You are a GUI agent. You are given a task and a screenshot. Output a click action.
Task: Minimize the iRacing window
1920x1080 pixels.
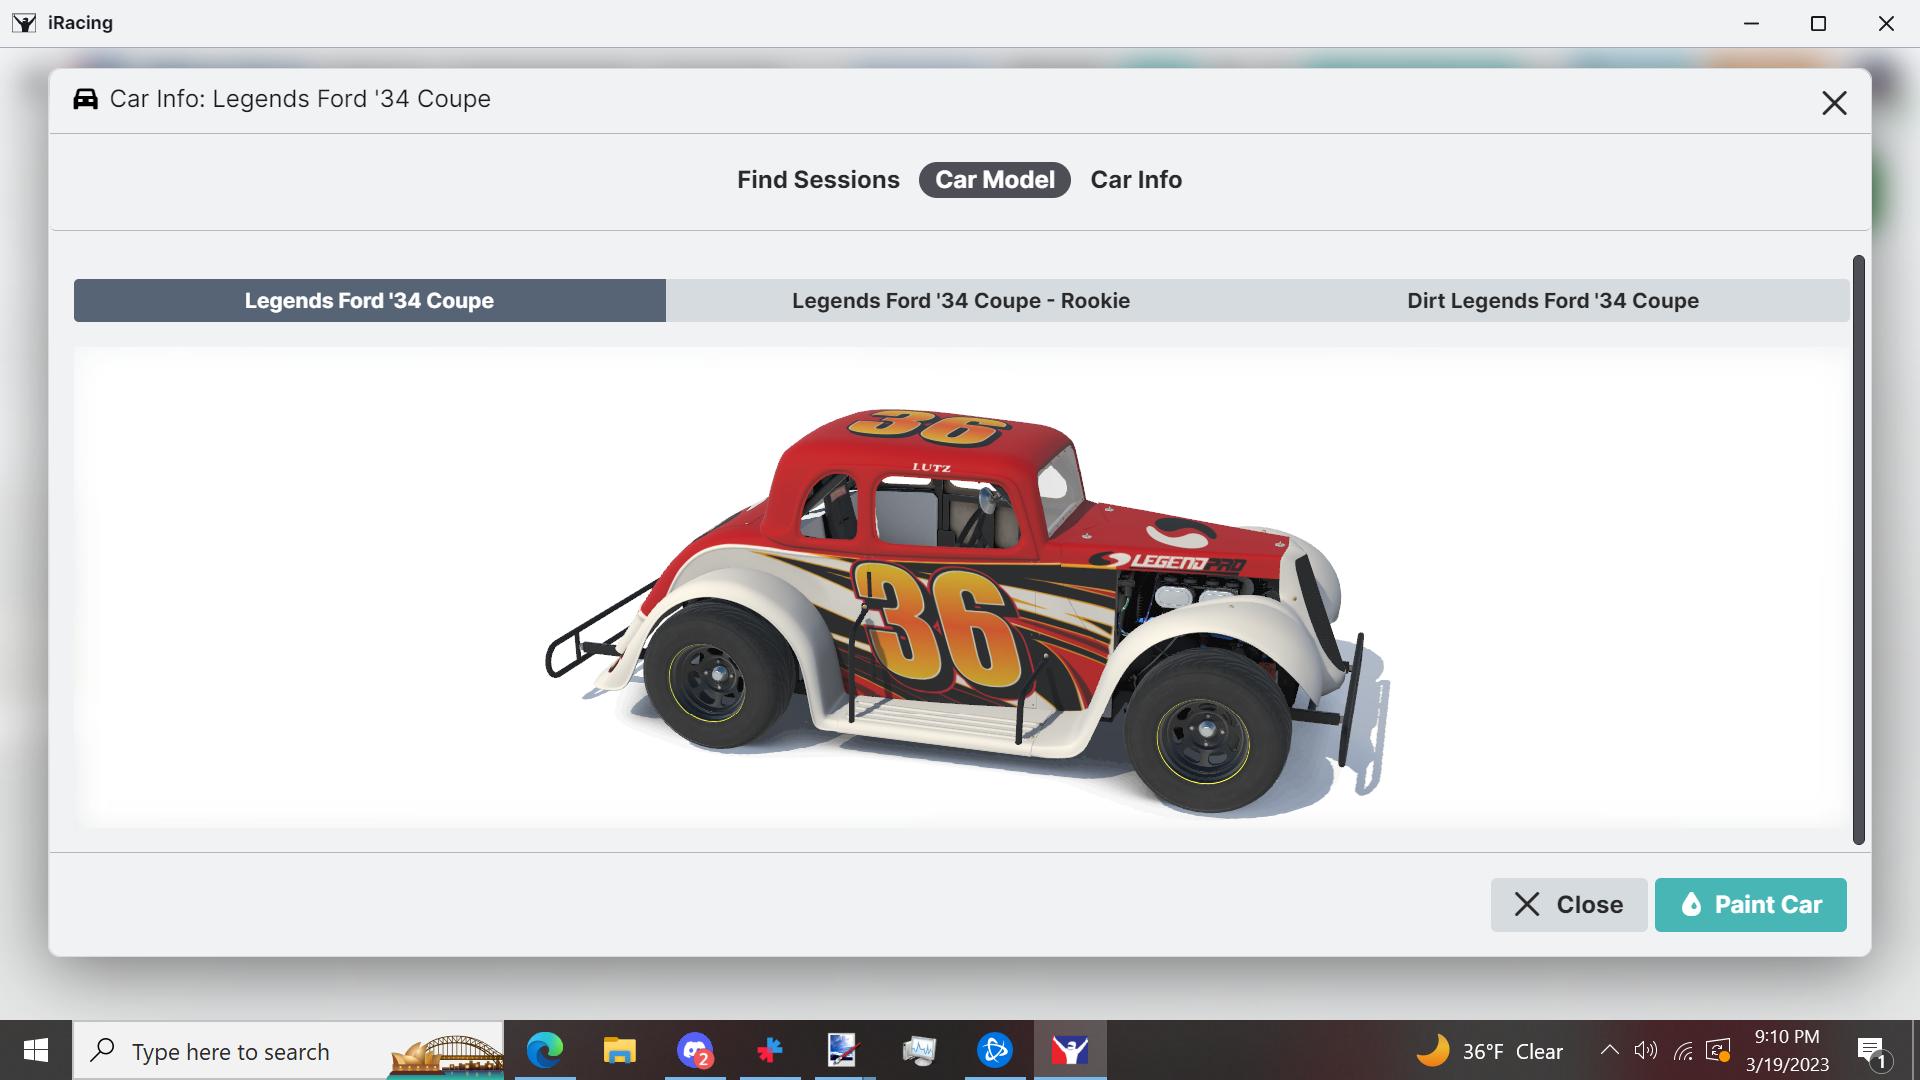tap(1751, 23)
